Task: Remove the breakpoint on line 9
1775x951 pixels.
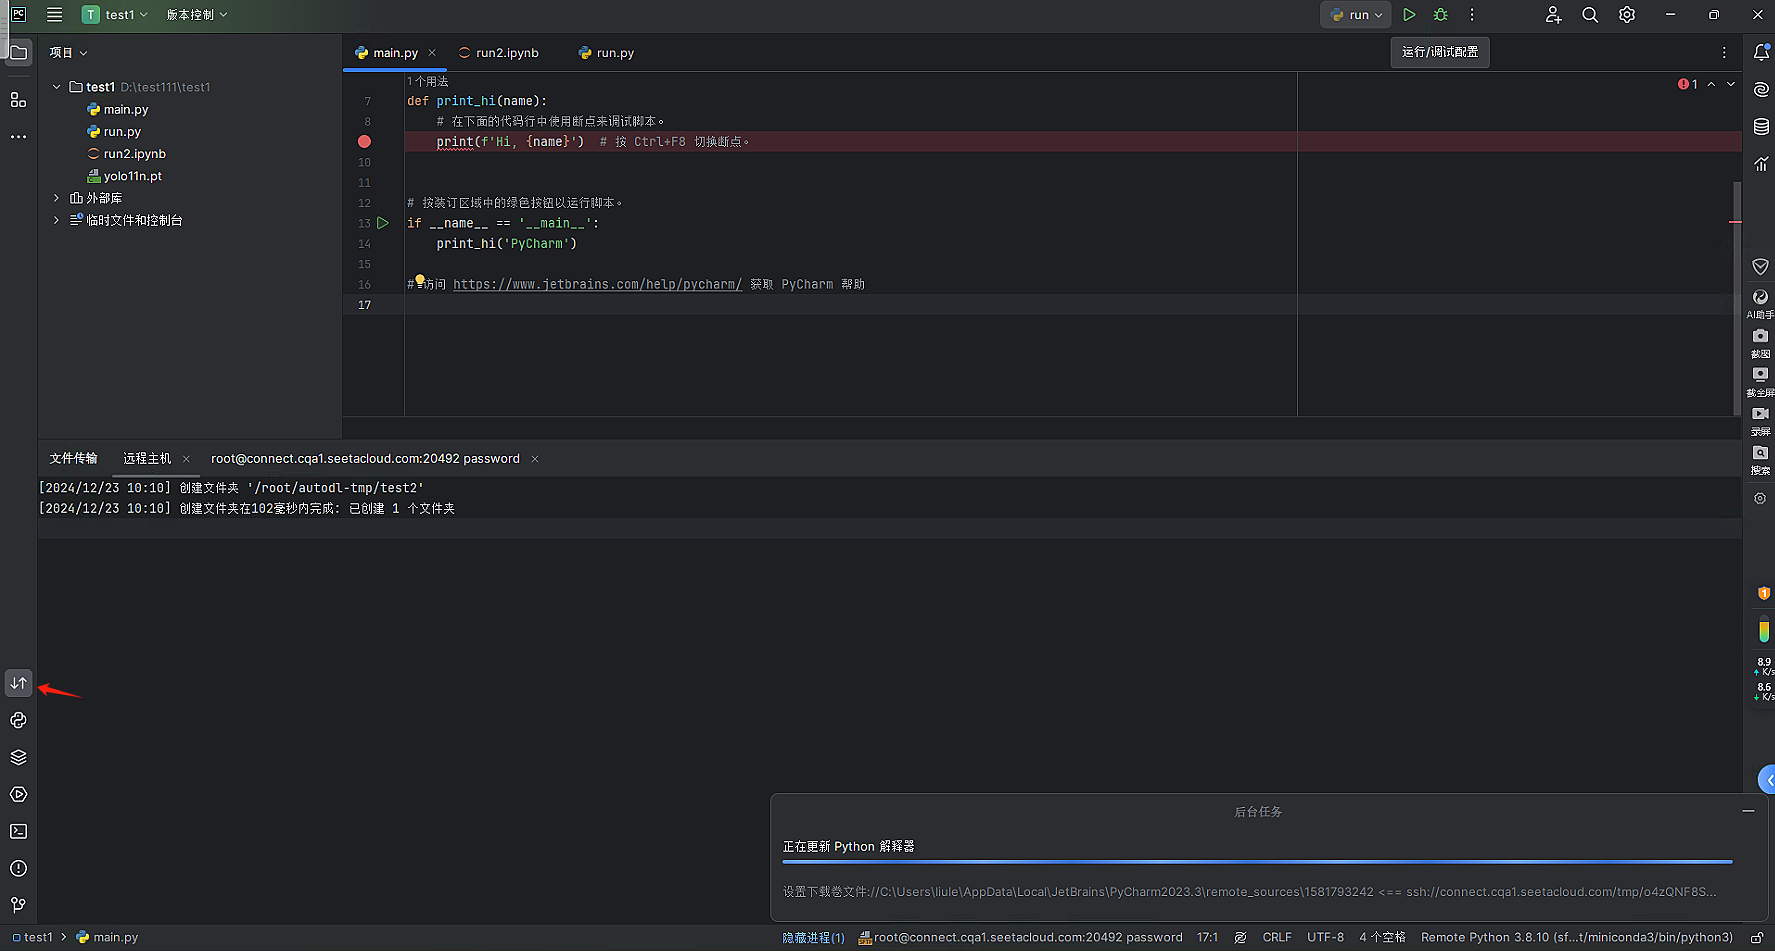Action: (x=364, y=142)
